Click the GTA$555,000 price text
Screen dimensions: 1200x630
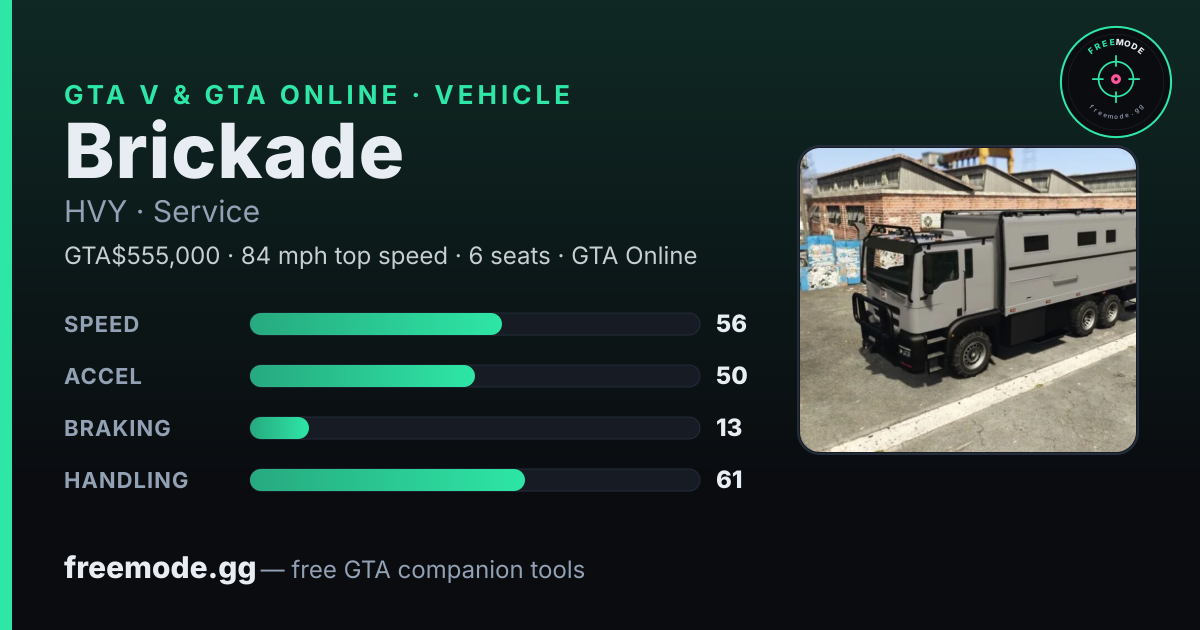click(142, 256)
